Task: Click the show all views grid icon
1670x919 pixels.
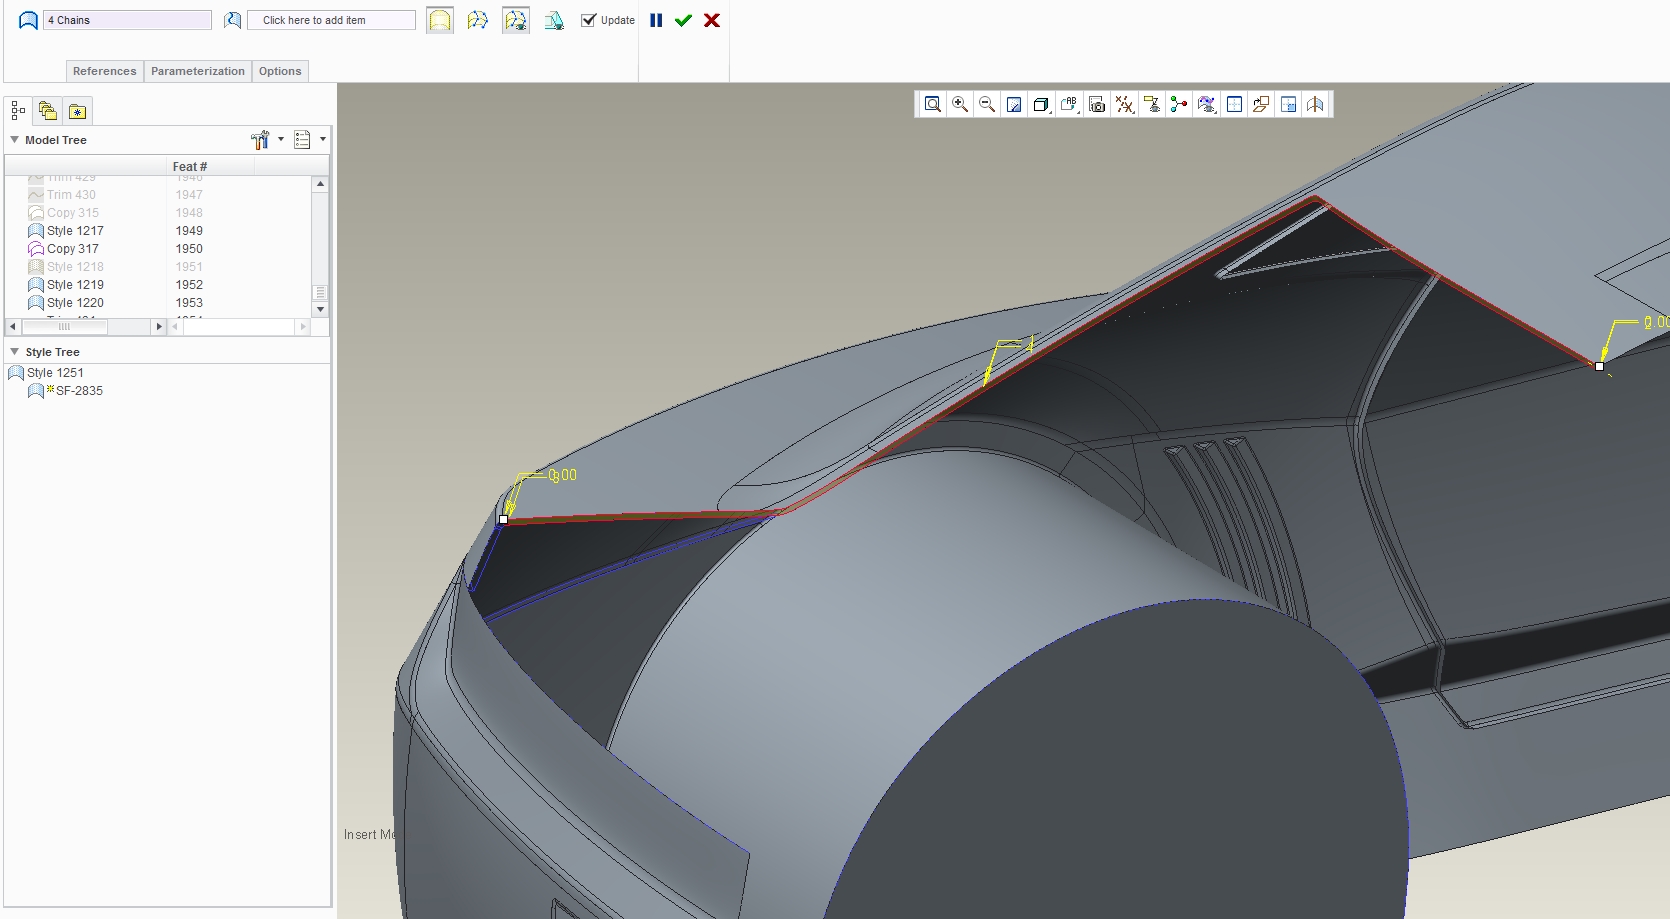Action: [x=1234, y=104]
